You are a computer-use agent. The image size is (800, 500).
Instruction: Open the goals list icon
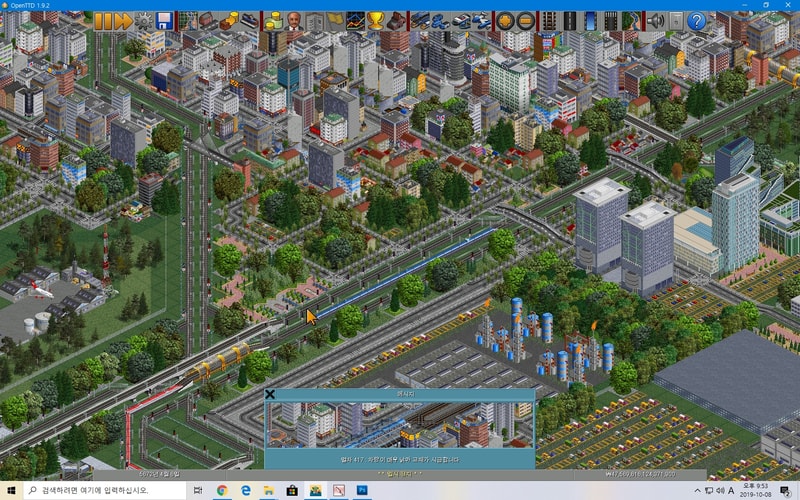334,21
